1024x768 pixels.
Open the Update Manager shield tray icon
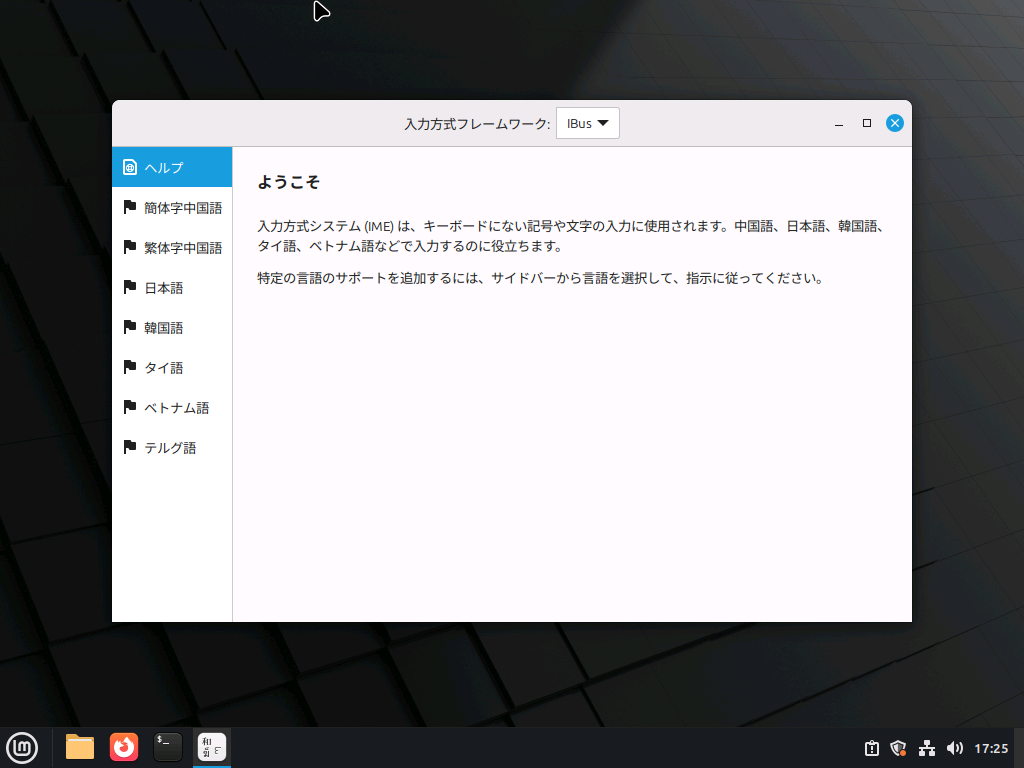(898, 747)
